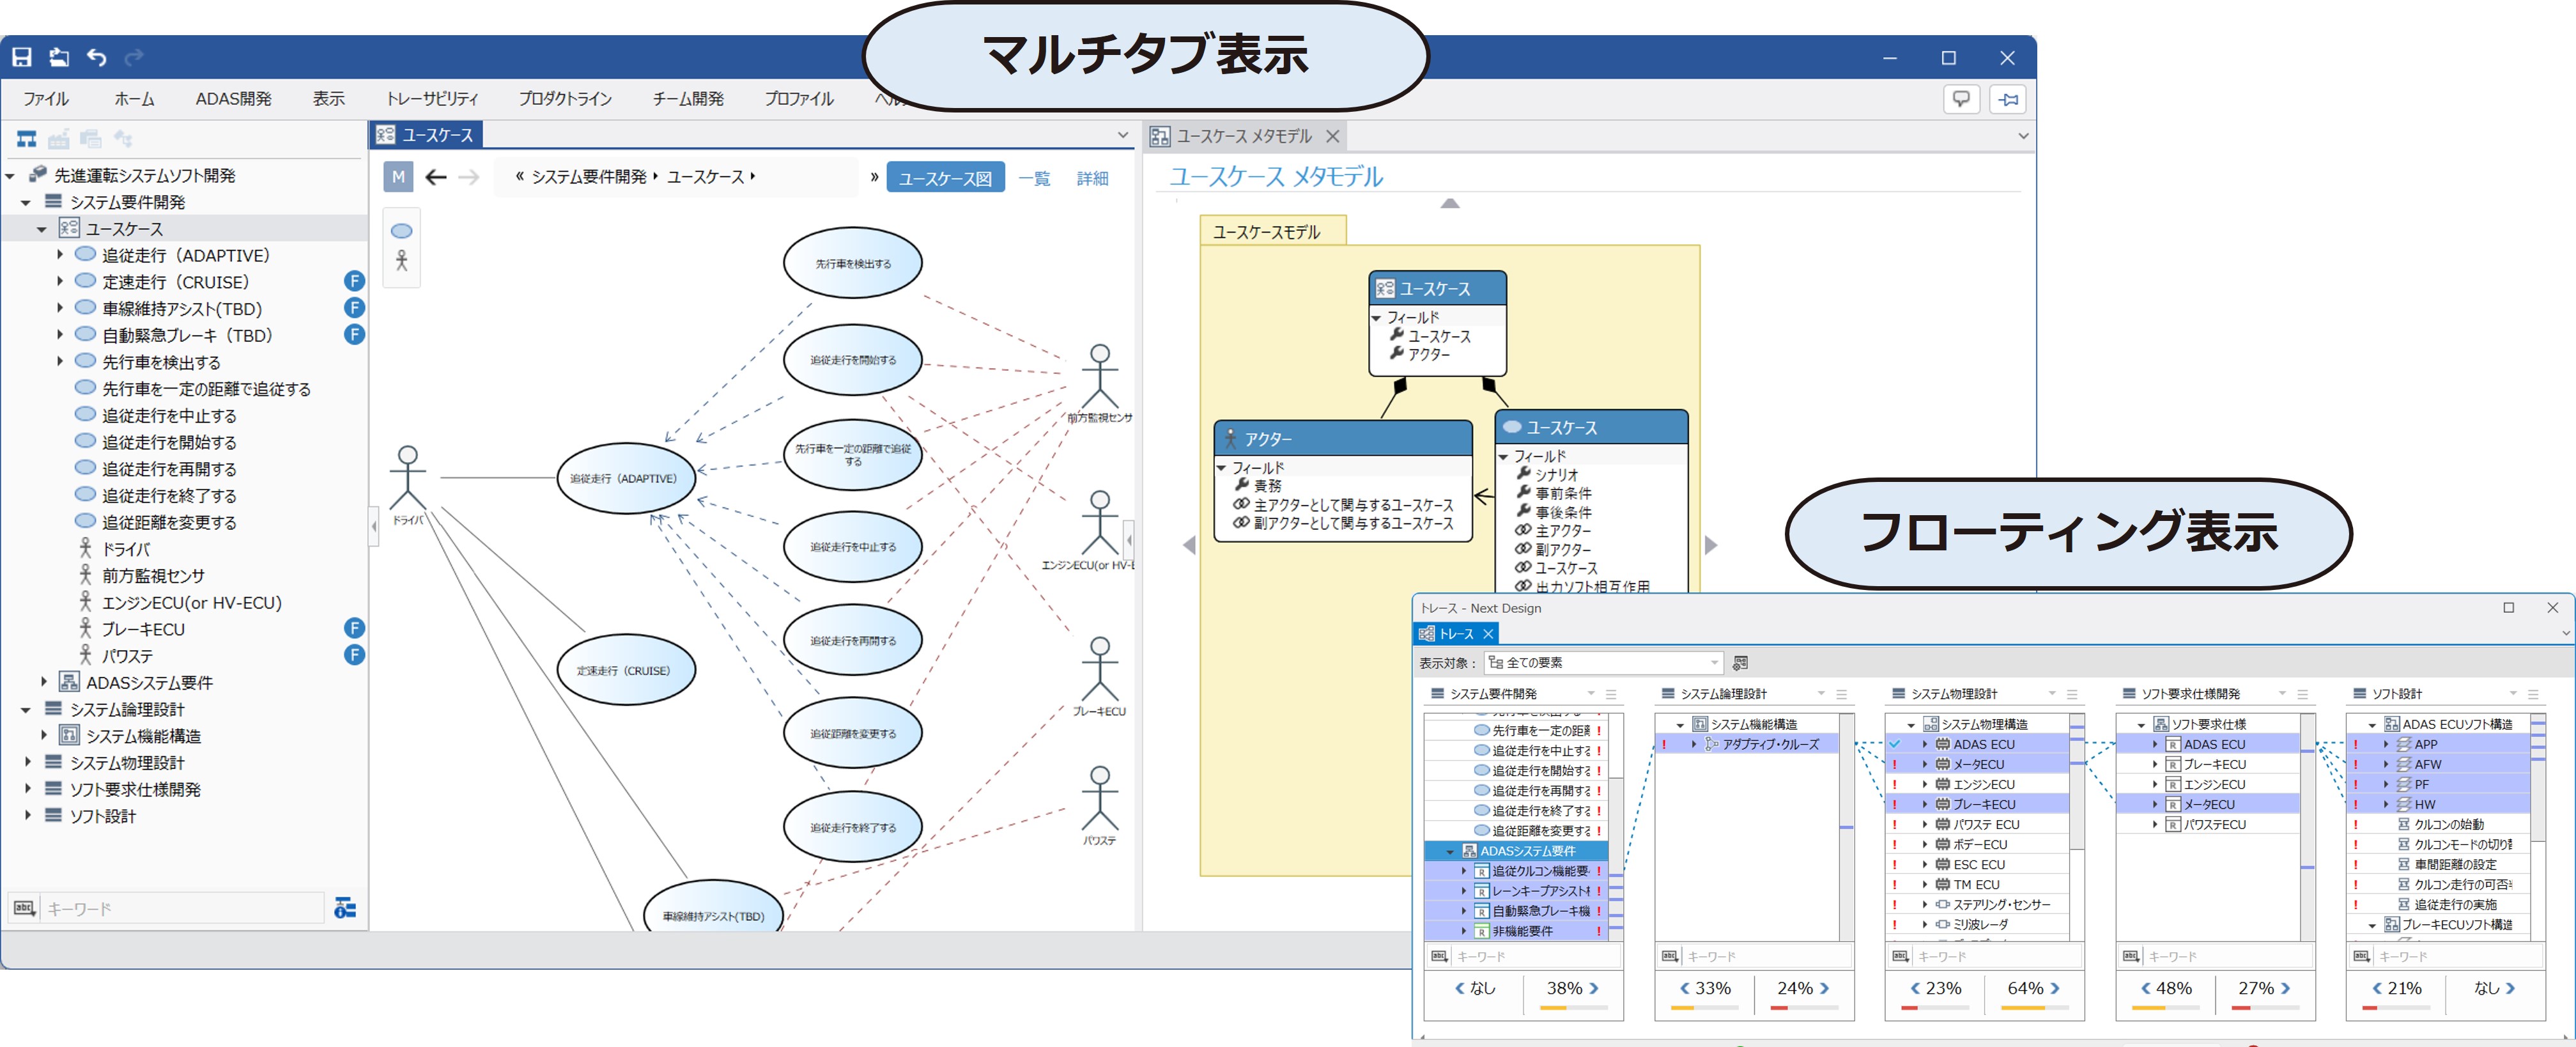Click the F badge next to 定速走行 (CRUISE)
Screen dimensions: 2576x1047
(x=354, y=281)
